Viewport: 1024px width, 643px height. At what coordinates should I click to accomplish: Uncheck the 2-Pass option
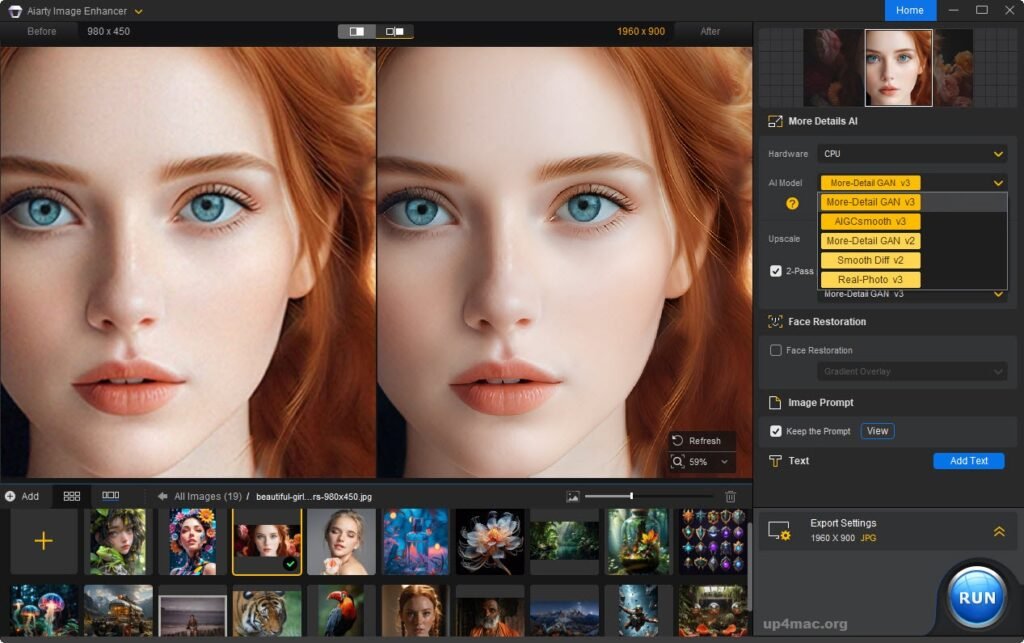pyautogui.click(x=775, y=269)
